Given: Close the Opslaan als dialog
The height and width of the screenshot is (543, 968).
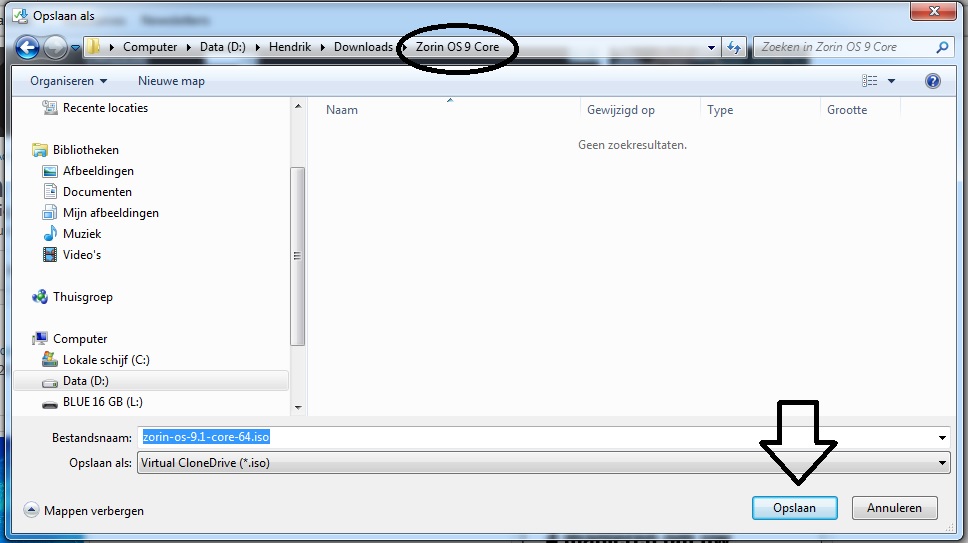Looking at the screenshot, I should pos(933,10).
